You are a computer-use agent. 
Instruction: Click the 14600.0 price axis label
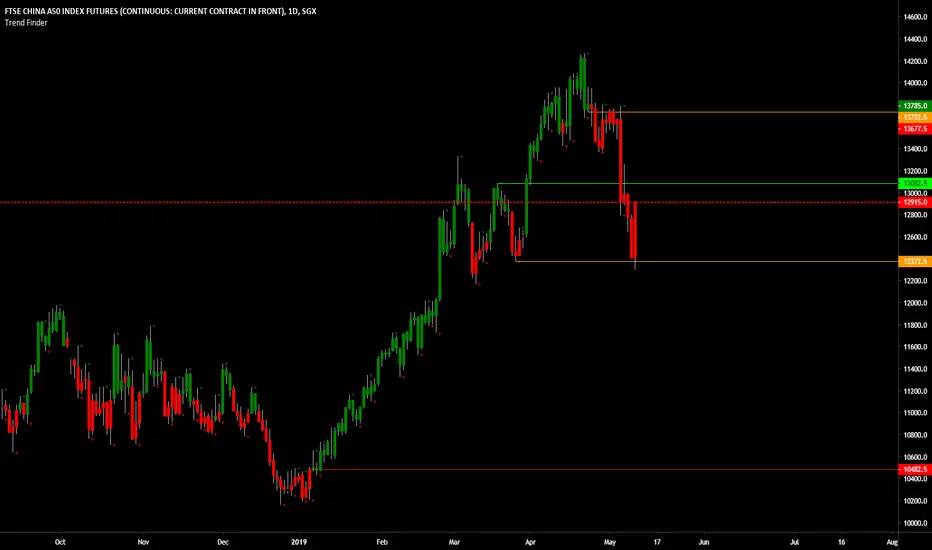click(916, 17)
